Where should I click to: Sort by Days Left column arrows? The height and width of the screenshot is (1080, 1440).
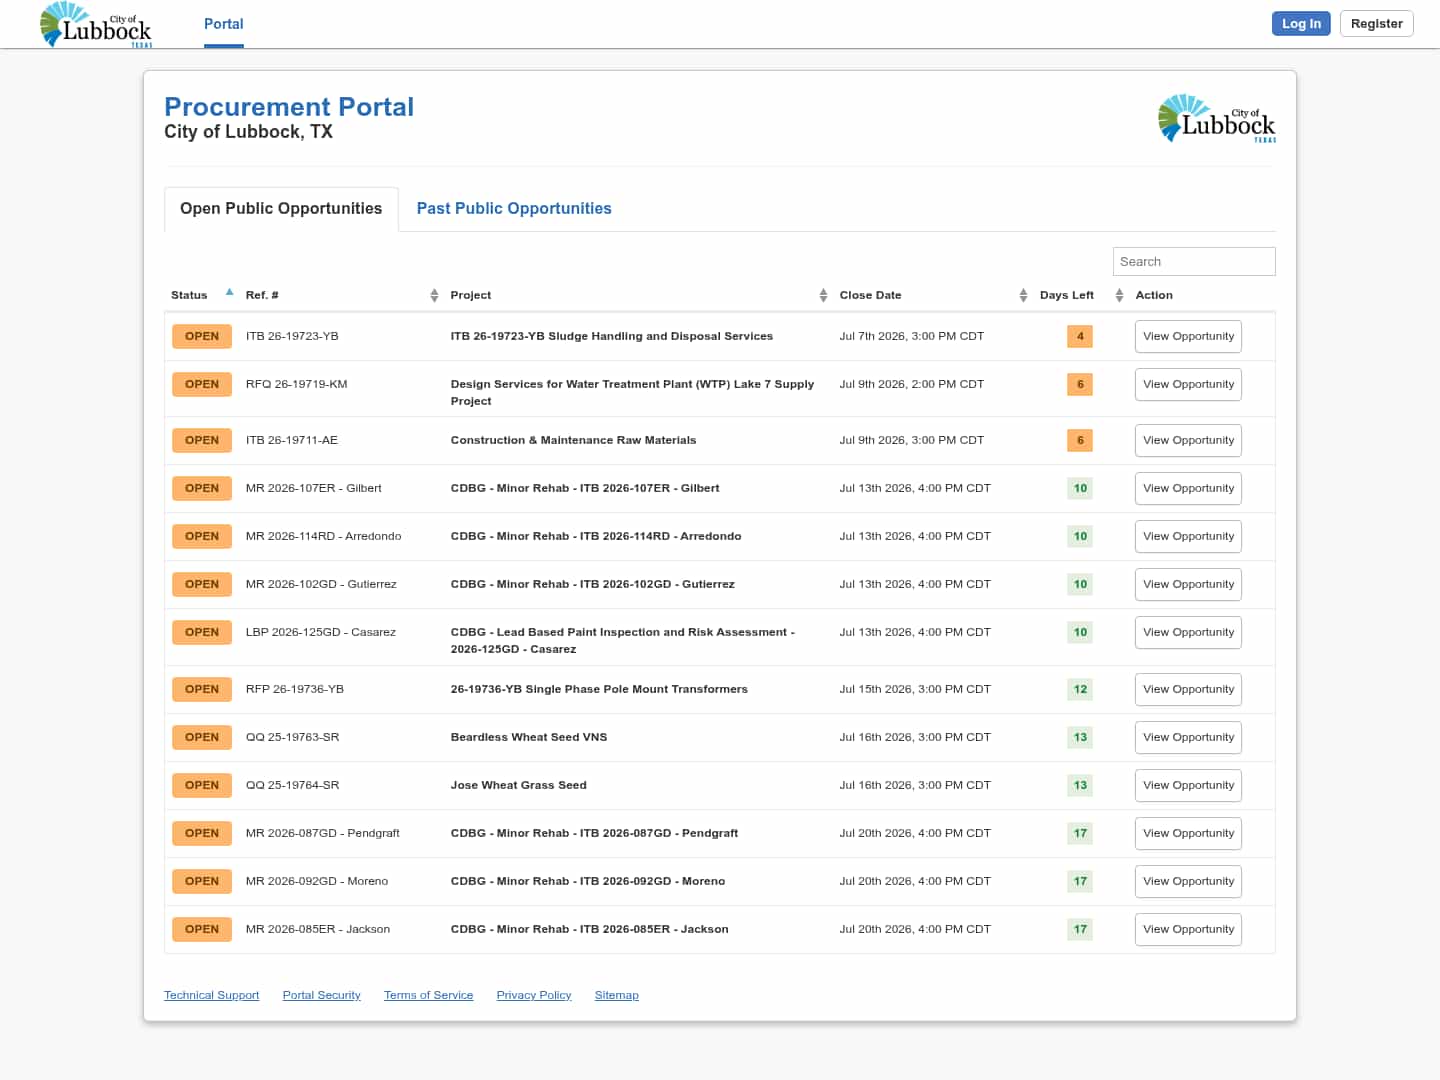1119,295
